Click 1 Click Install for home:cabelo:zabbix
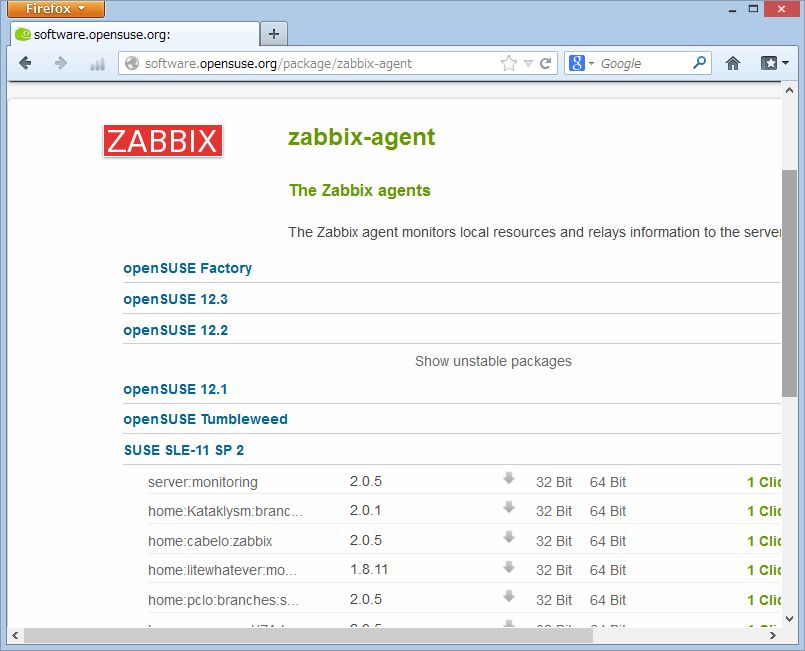Screen dimensions: 805x651 coord(764,541)
